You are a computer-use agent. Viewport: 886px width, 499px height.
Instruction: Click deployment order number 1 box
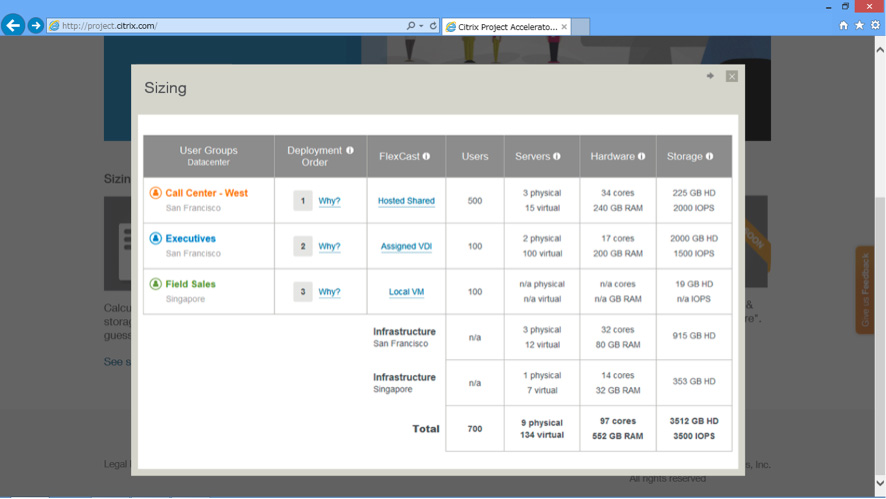tap(303, 201)
